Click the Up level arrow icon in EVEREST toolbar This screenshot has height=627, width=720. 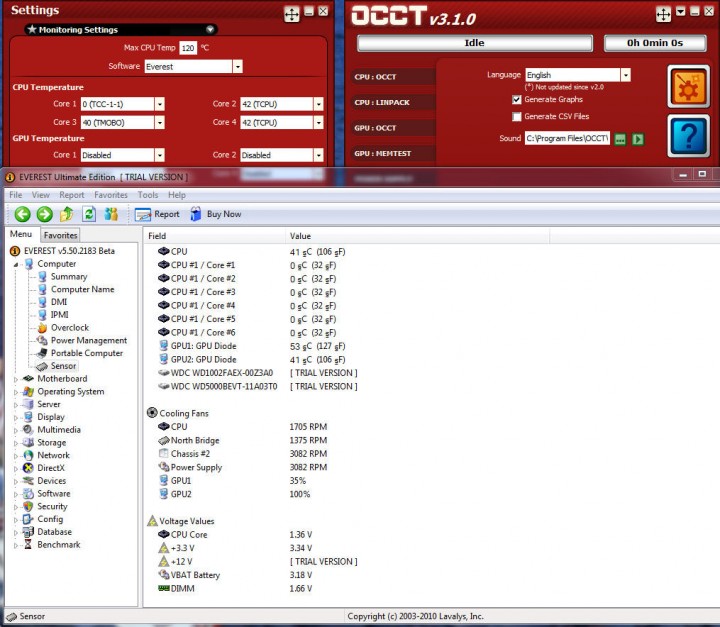tap(67, 214)
